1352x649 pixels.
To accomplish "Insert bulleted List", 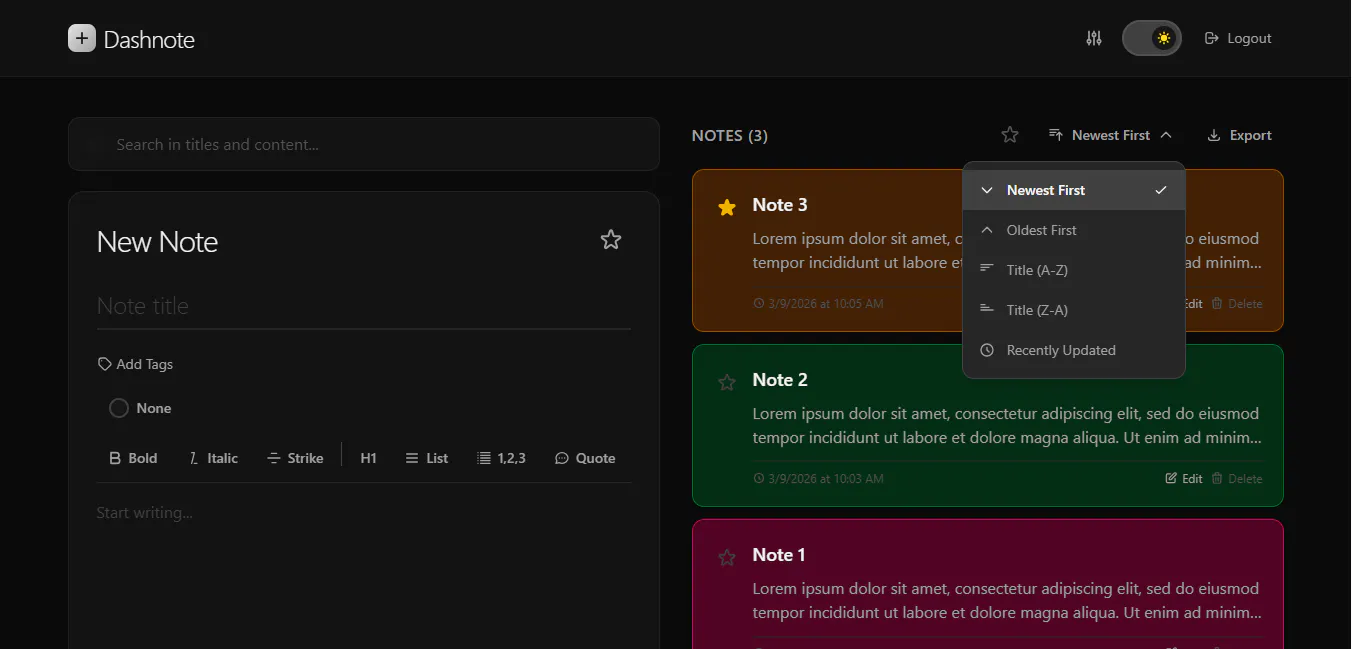I will [427, 458].
